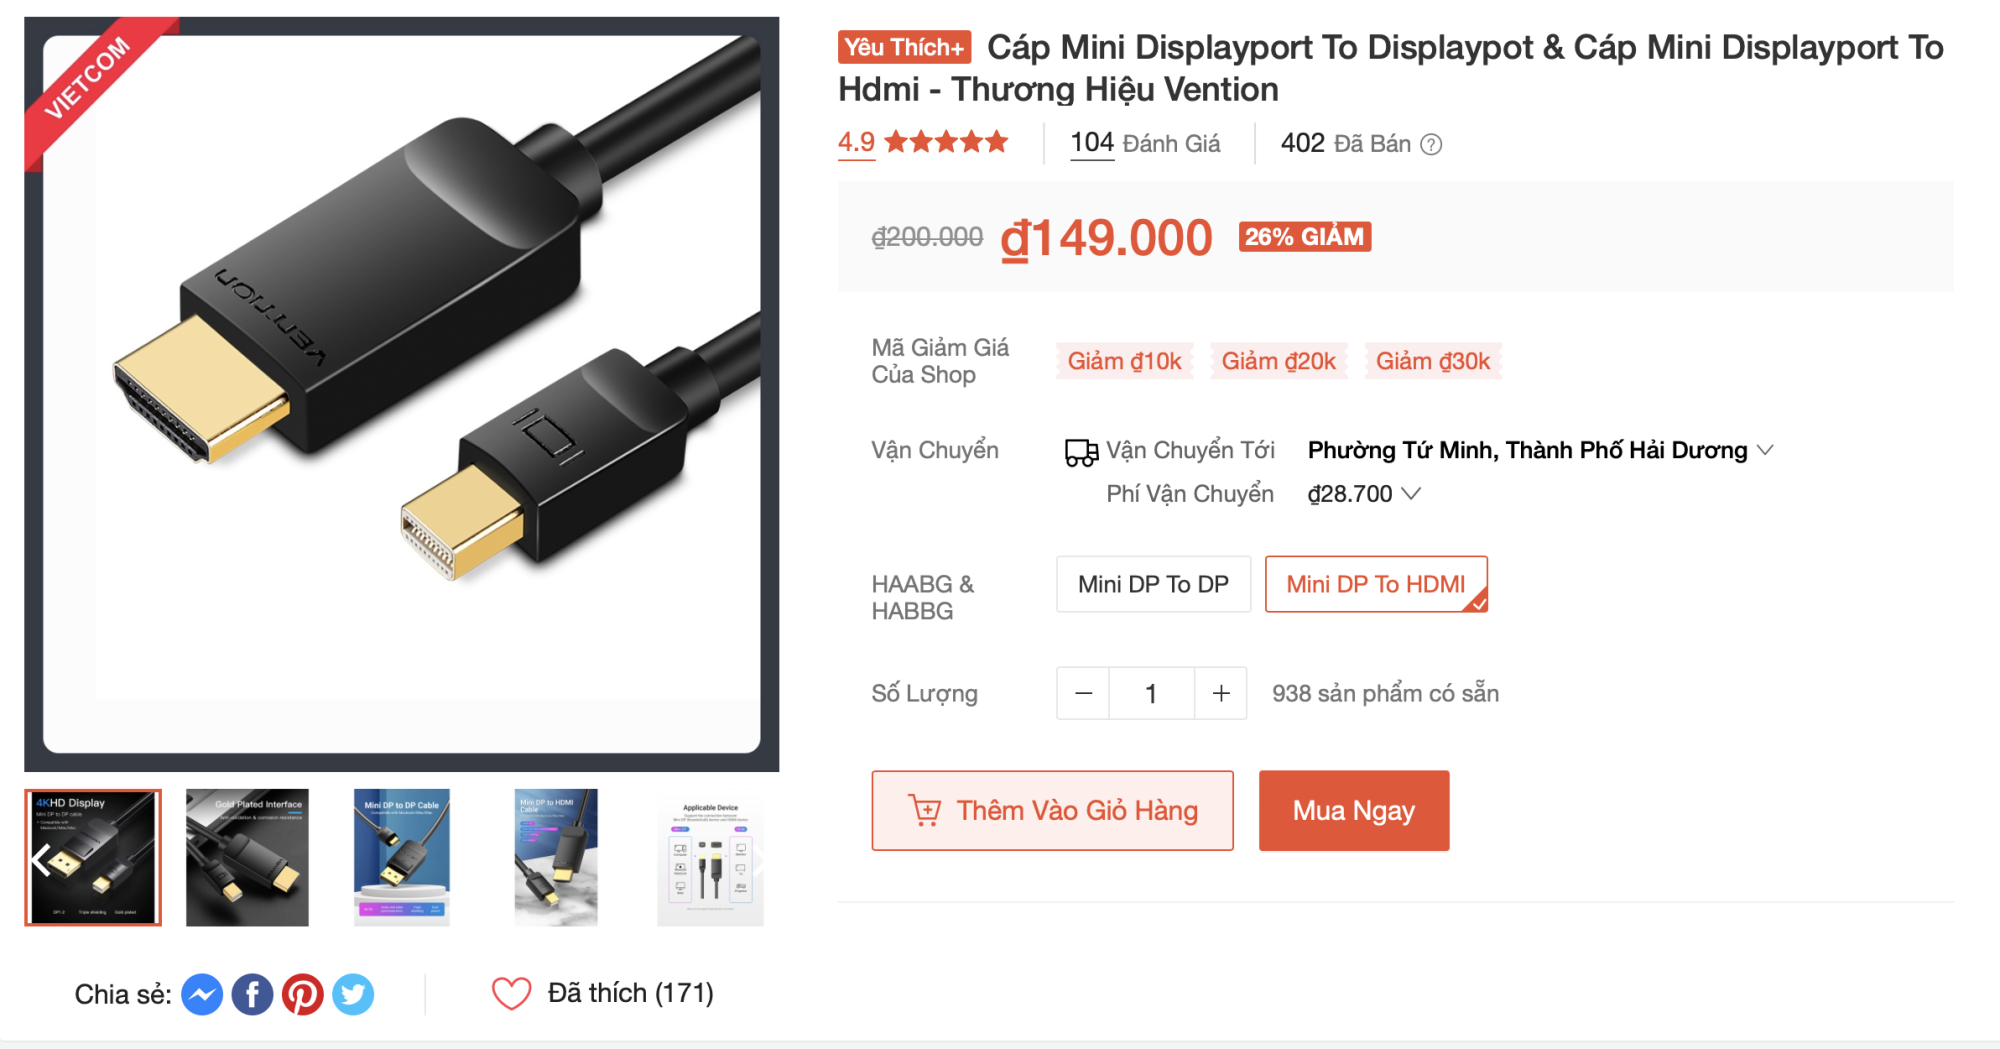Open the 104 Đánh Giá reviews link

click(1145, 143)
